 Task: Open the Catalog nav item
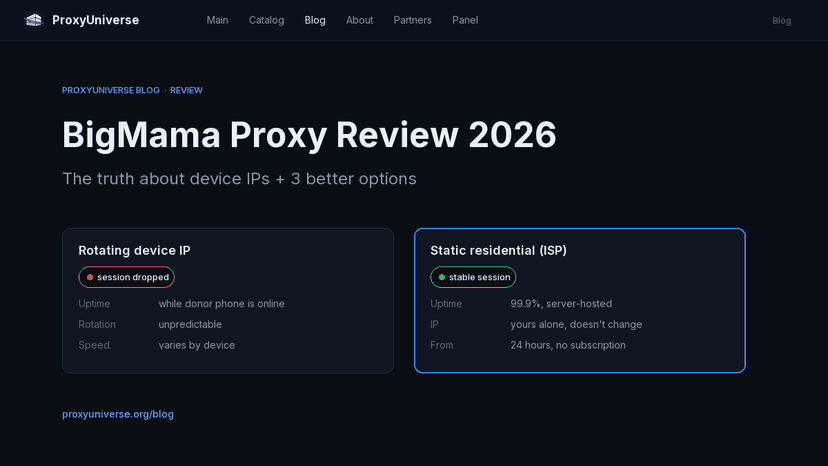coord(266,20)
